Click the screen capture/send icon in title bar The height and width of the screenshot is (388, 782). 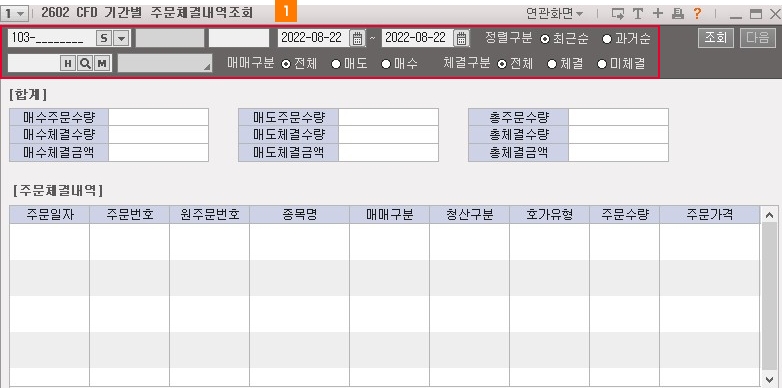pos(618,14)
